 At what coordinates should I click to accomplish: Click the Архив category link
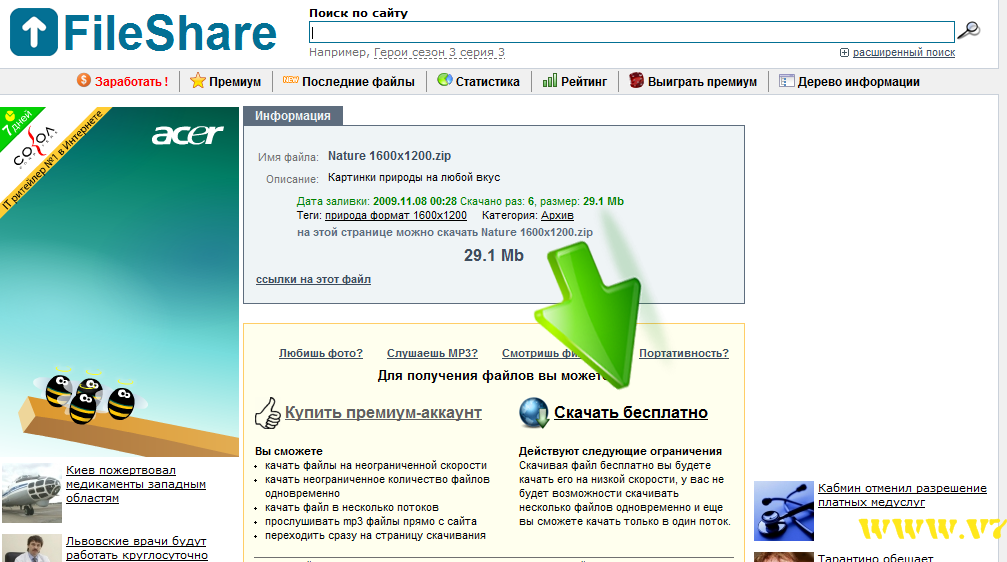pos(557,215)
